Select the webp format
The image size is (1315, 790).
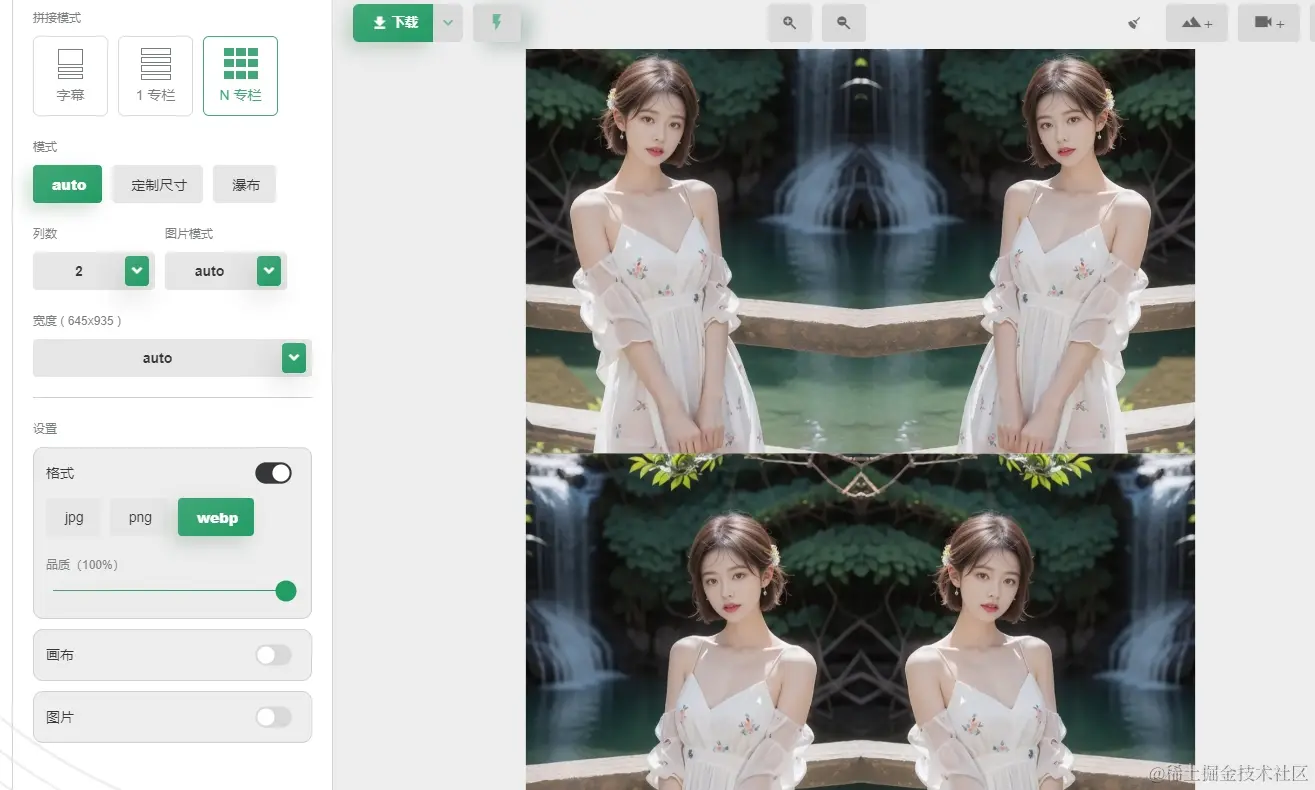[216, 517]
